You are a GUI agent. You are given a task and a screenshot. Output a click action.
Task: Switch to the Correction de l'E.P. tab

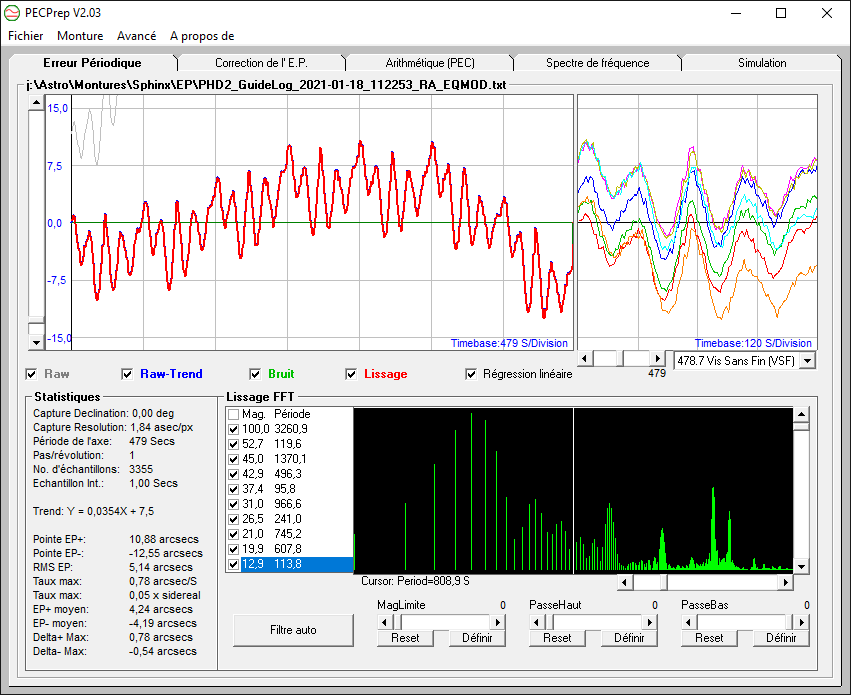click(262, 63)
